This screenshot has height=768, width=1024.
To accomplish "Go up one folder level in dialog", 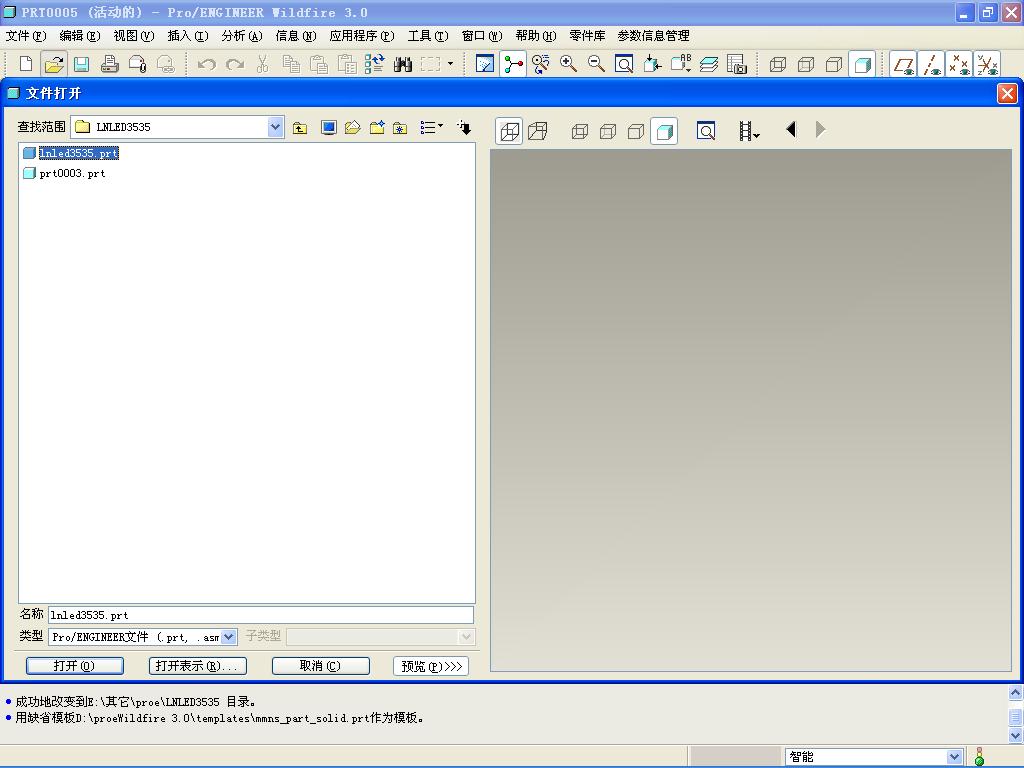I will tap(300, 128).
